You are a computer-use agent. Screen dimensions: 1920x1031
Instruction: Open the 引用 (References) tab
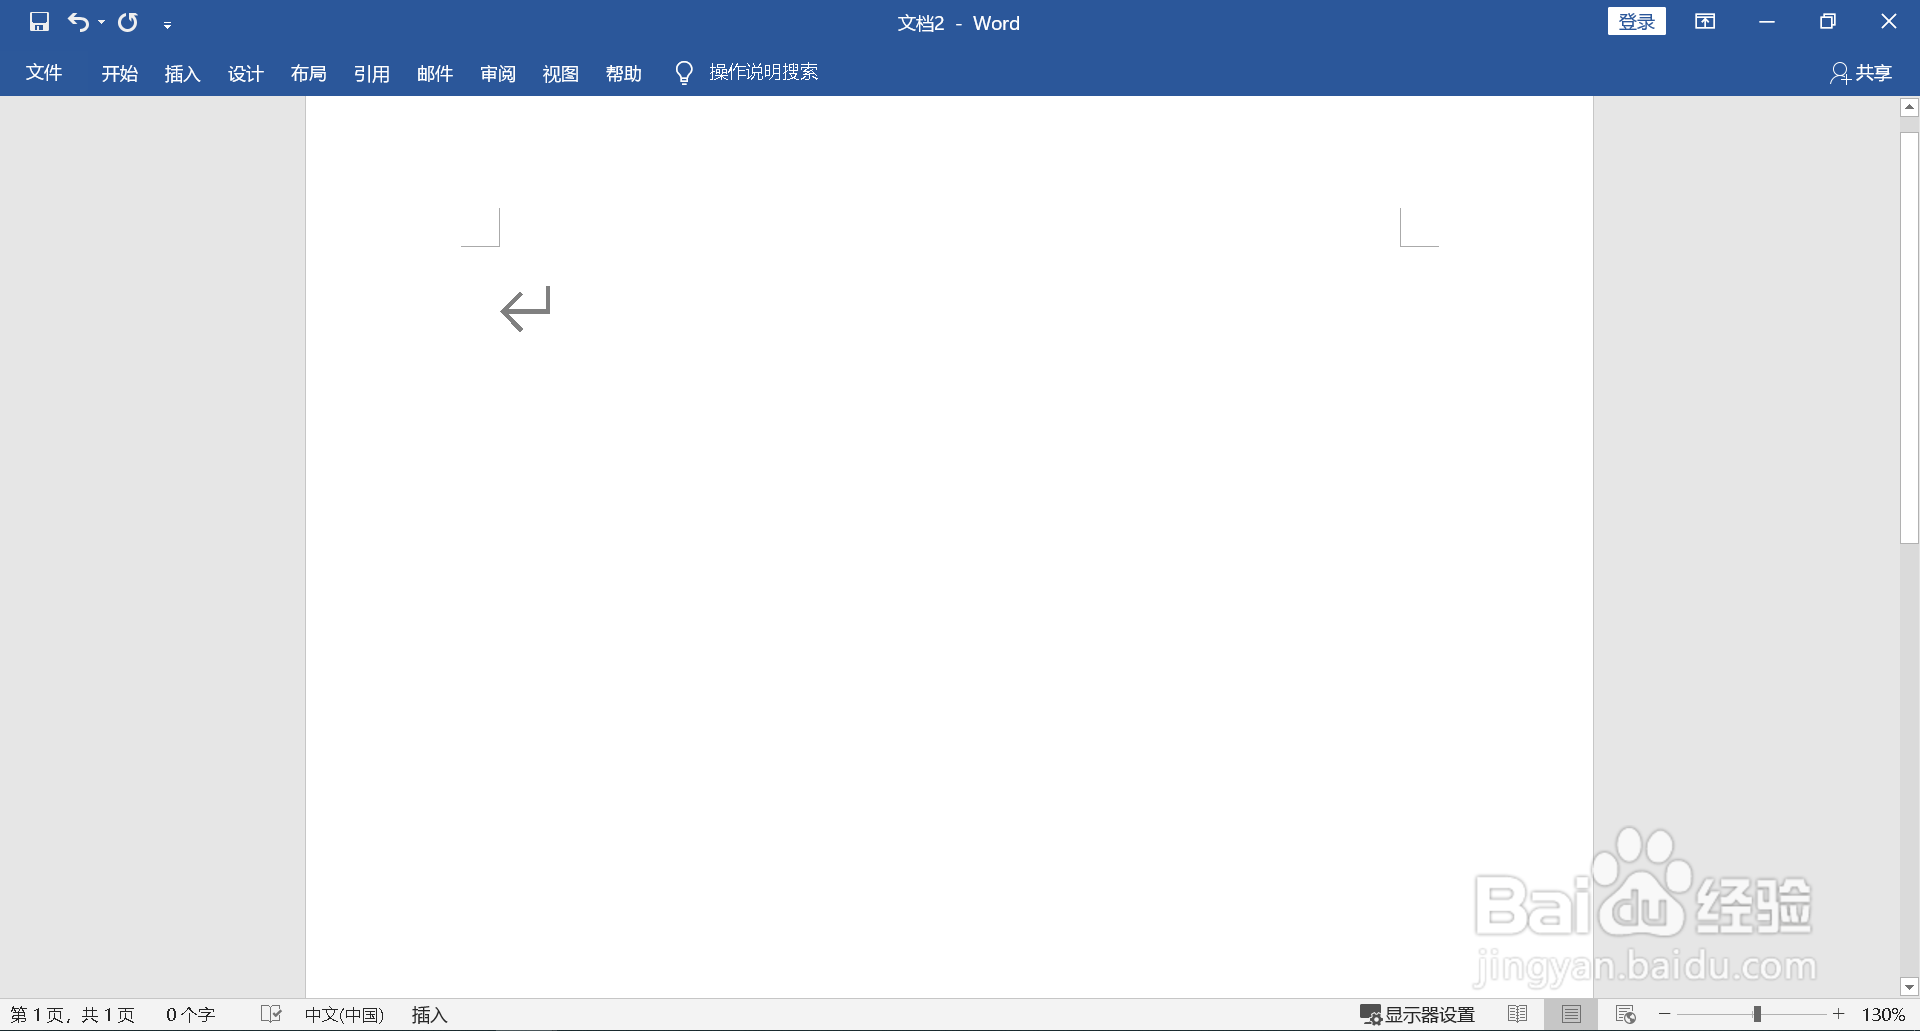point(371,73)
